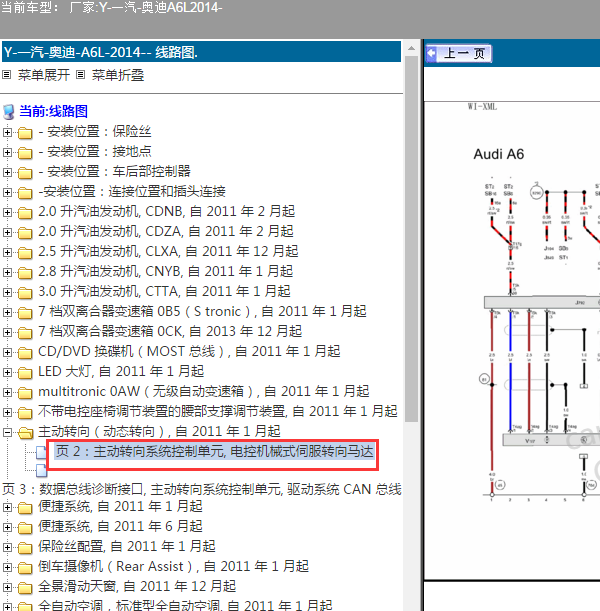Click the arrow icon on 上一页 button
600x611 pixels.
coord(432,53)
